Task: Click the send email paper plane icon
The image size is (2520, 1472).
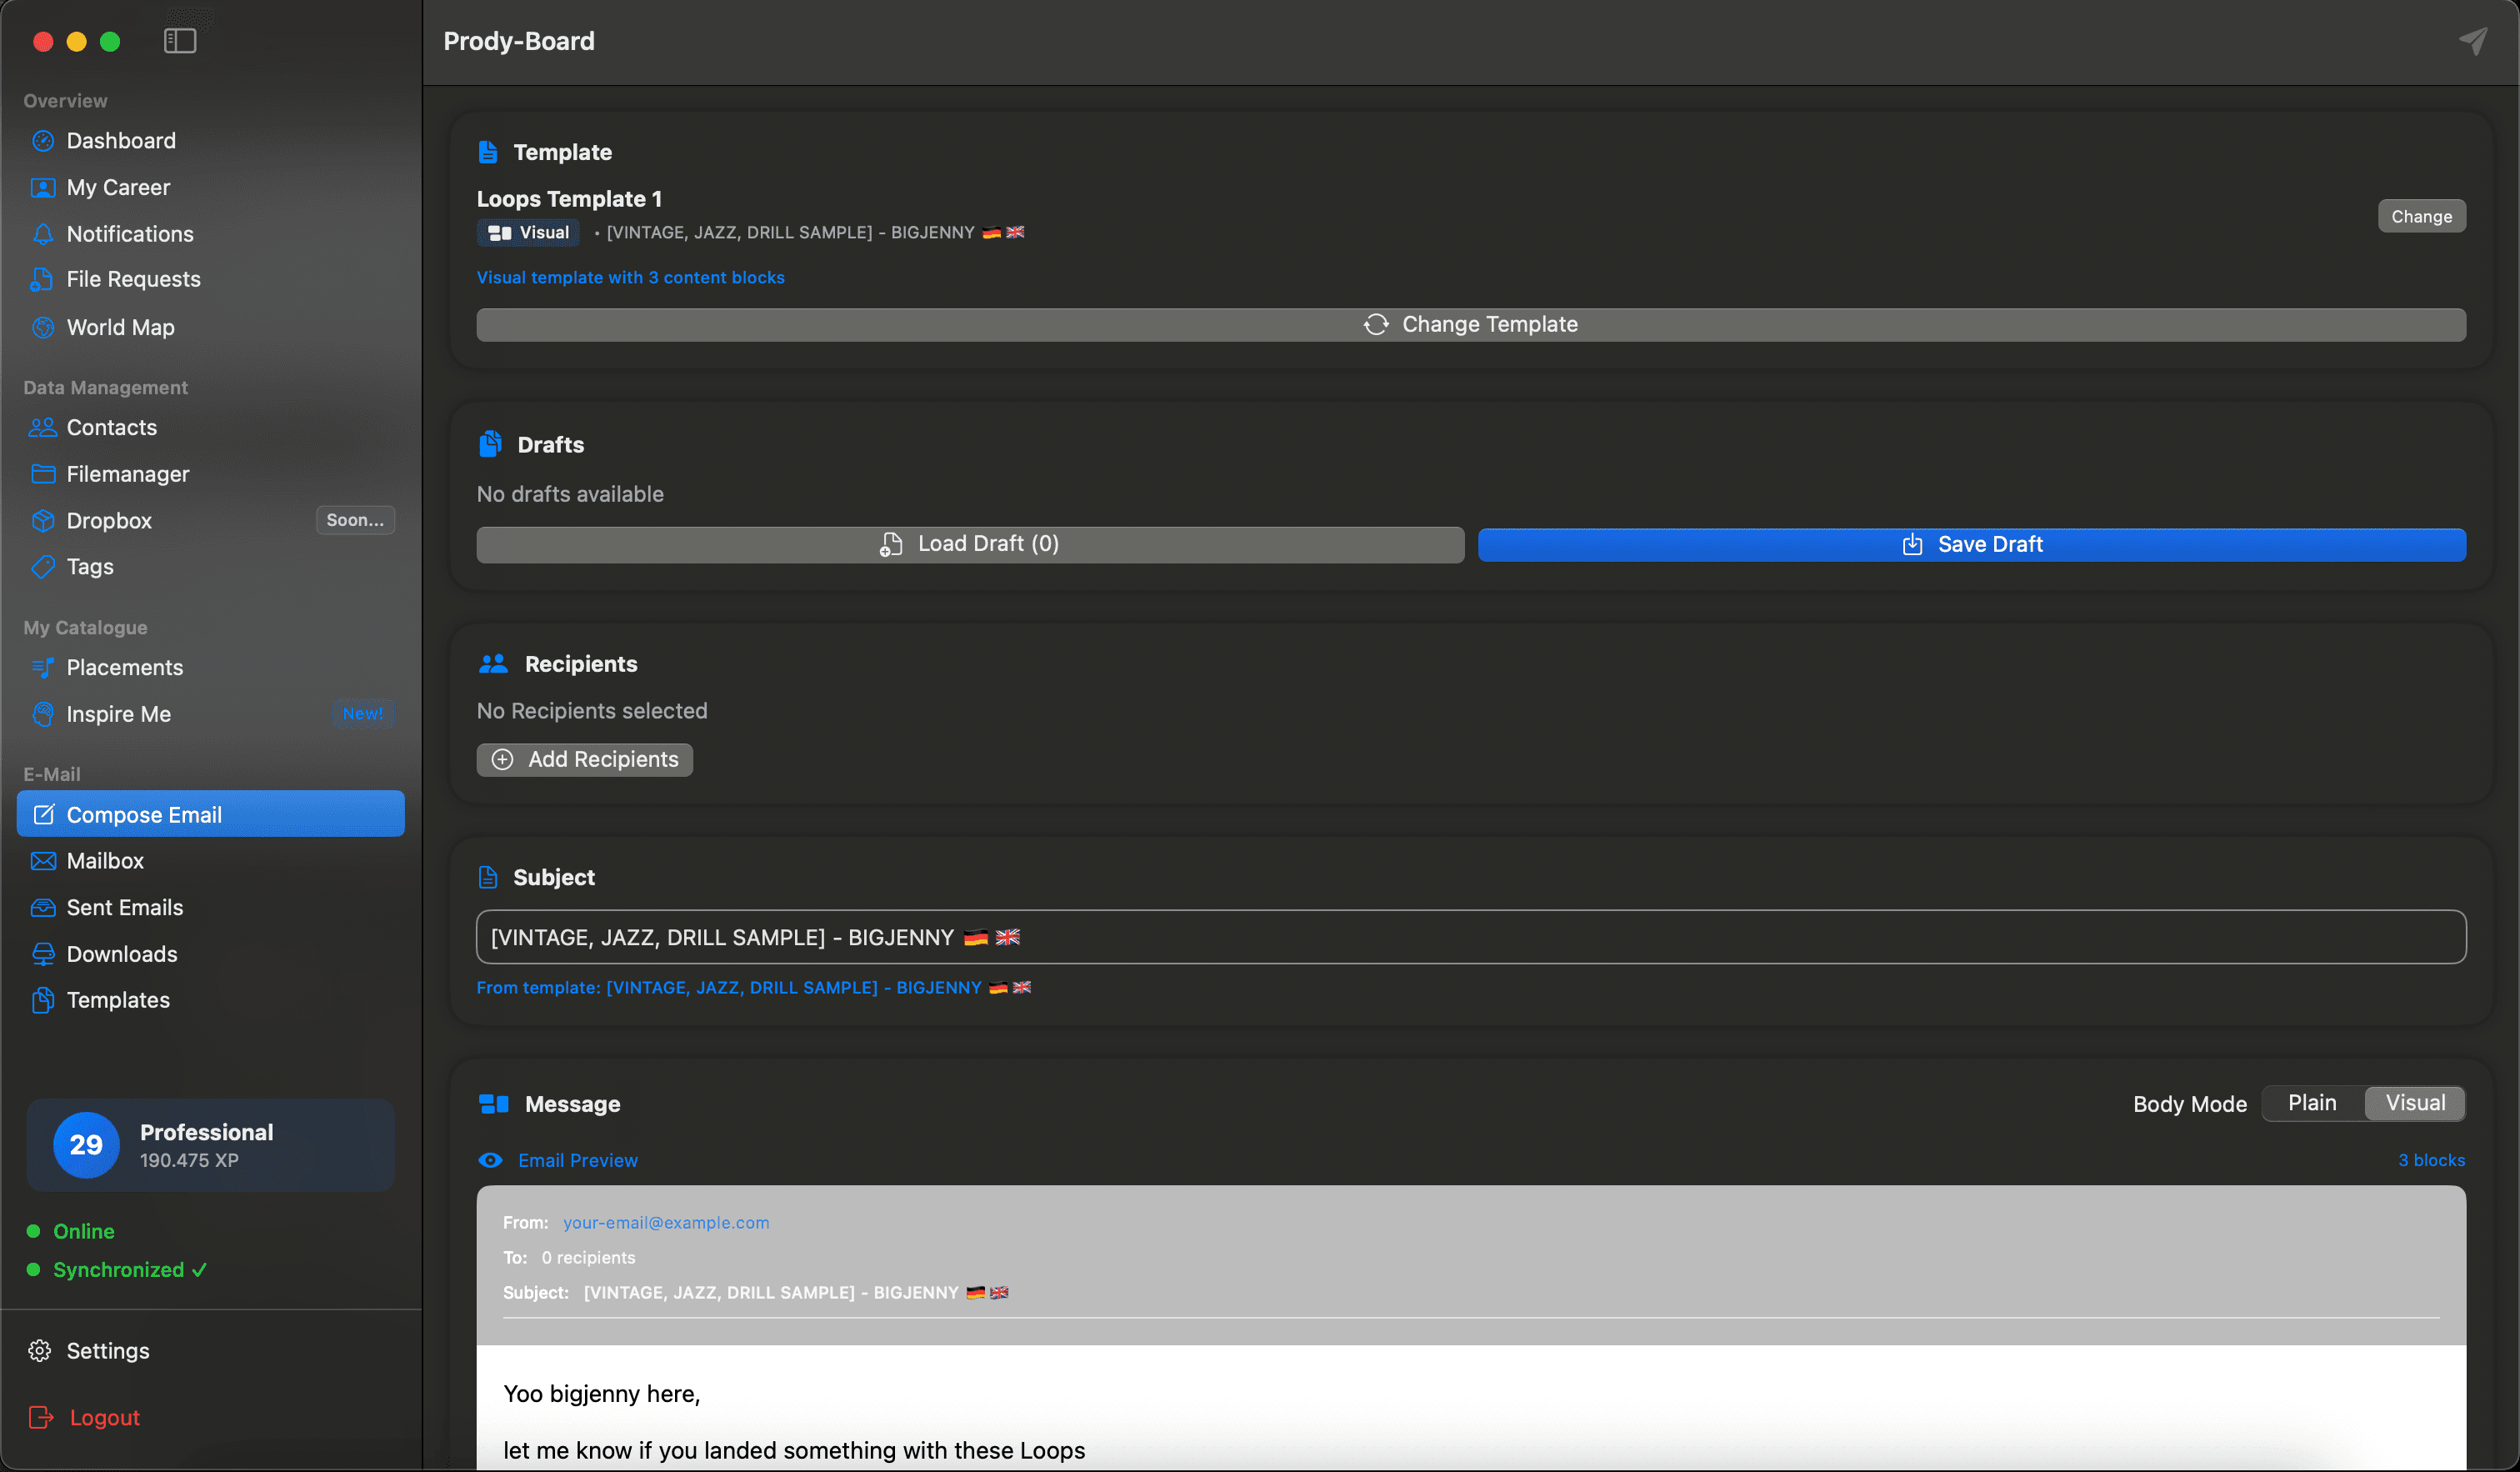Action: (2472, 41)
